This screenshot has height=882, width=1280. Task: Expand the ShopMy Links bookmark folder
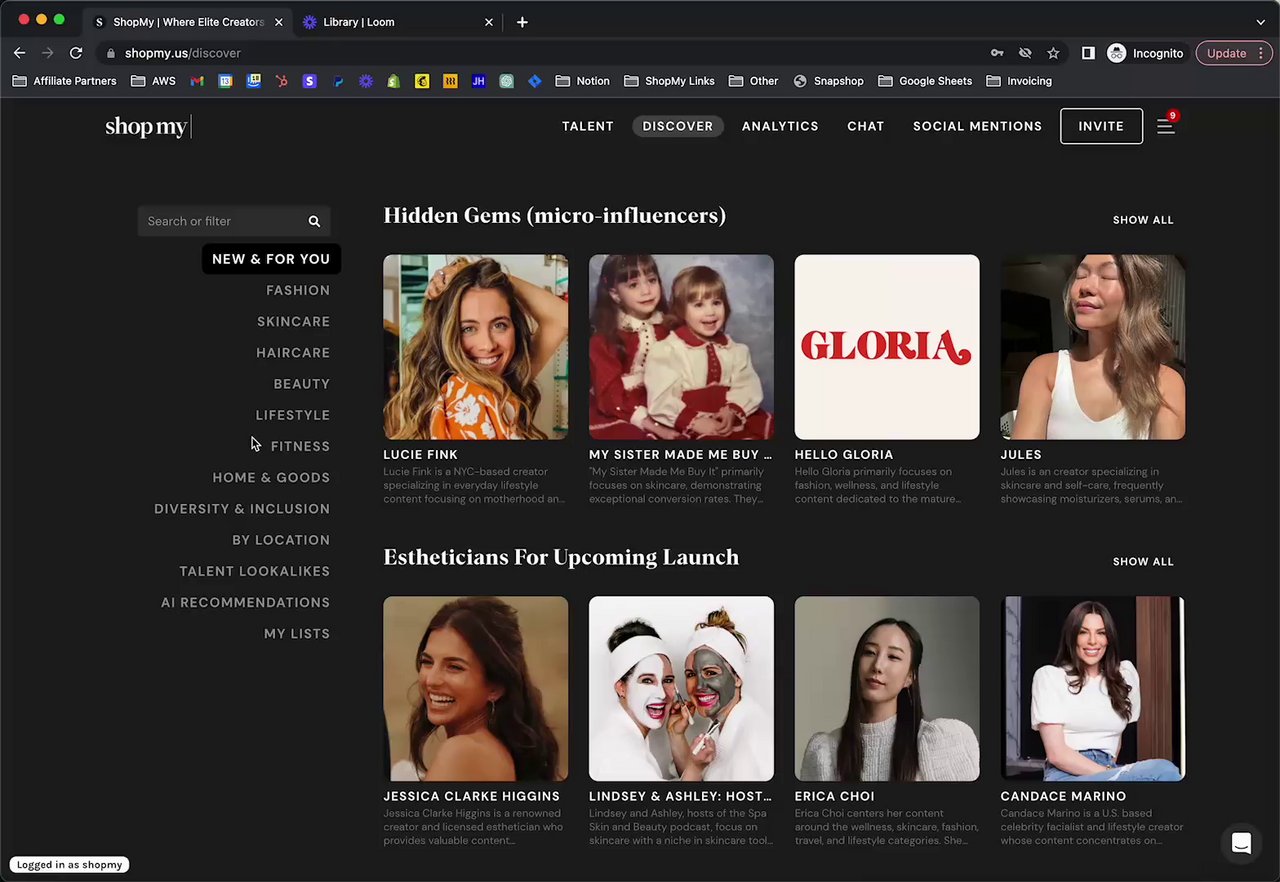(669, 81)
